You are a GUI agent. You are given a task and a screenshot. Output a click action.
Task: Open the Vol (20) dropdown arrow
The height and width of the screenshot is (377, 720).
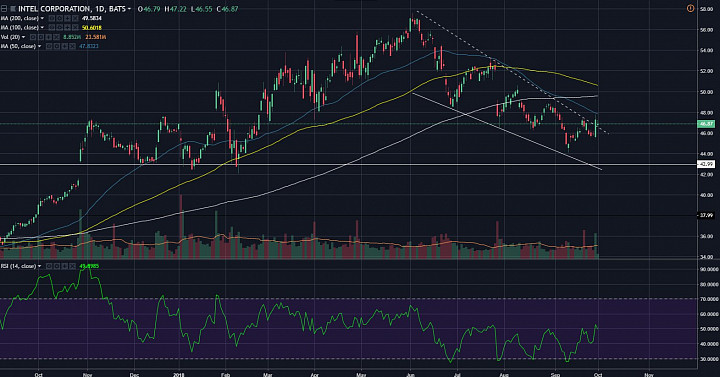pyautogui.click(x=23, y=37)
